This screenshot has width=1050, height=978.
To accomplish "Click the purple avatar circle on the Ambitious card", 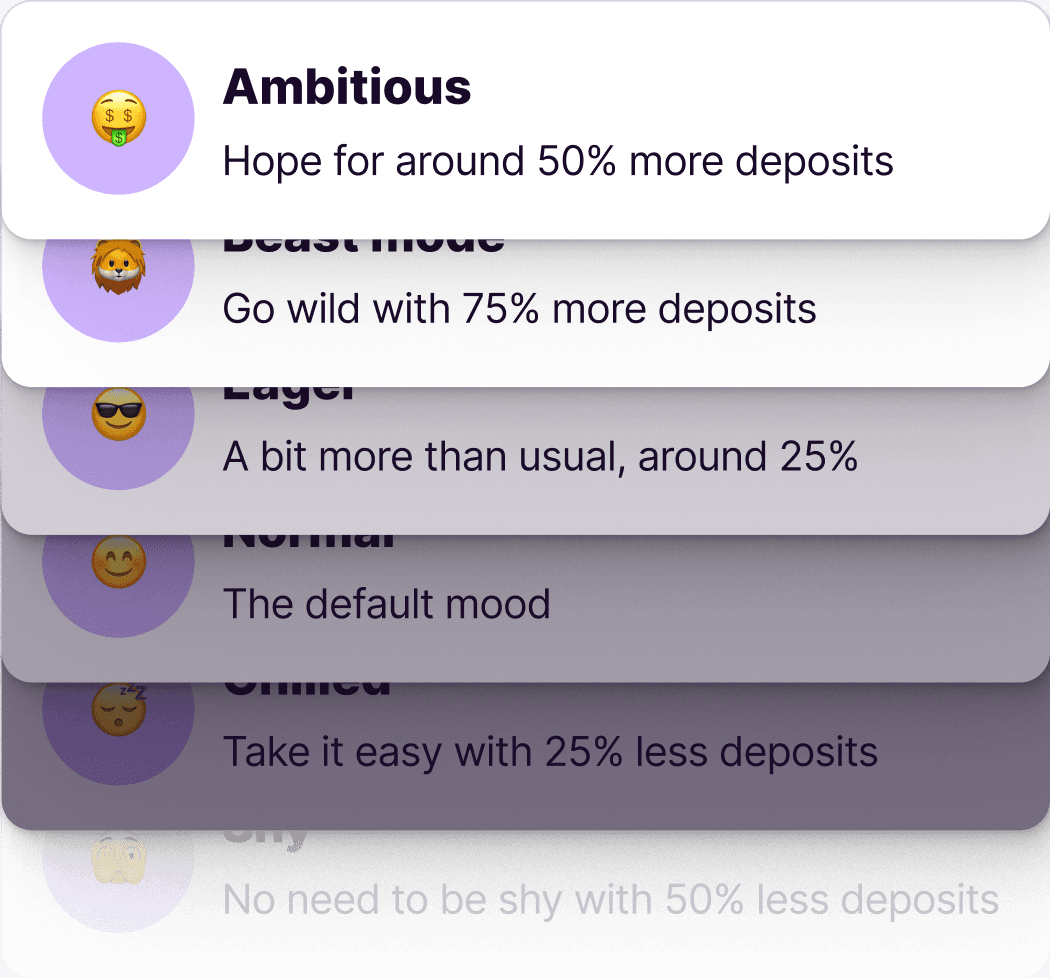I will (x=118, y=118).
